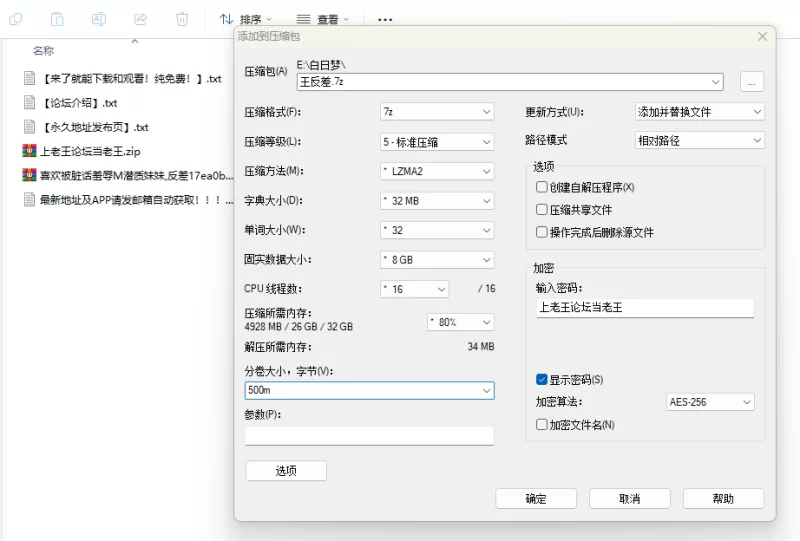
Task: Expand the 压缩等级 dropdown
Action: [436, 142]
